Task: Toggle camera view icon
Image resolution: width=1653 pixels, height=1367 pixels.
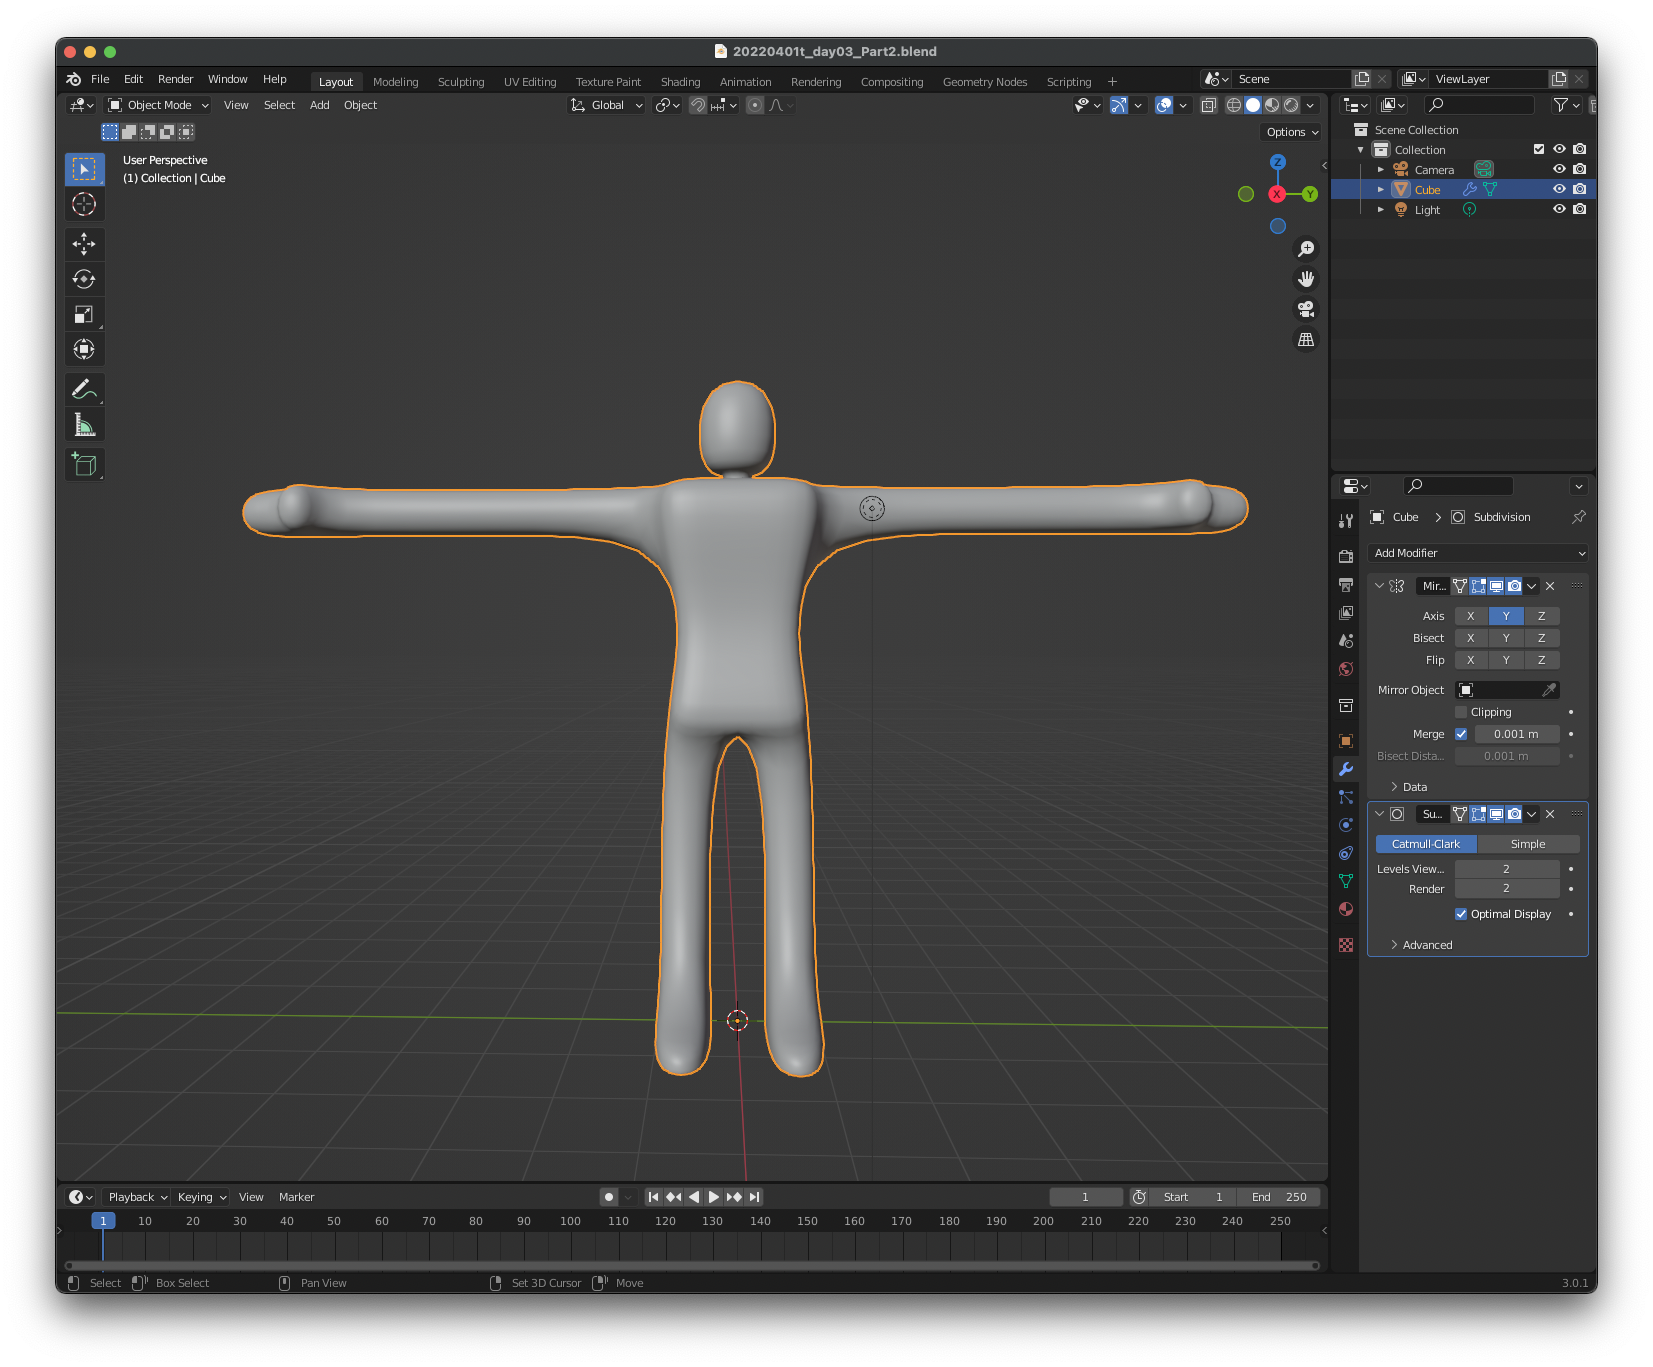Action: [1306, 309]
